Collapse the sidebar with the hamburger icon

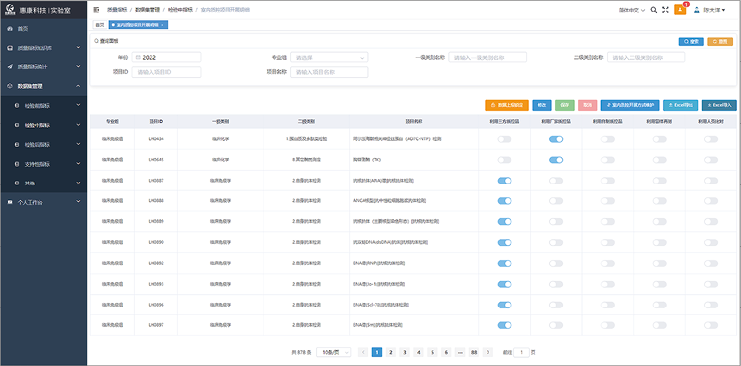(x=96, y=9)
